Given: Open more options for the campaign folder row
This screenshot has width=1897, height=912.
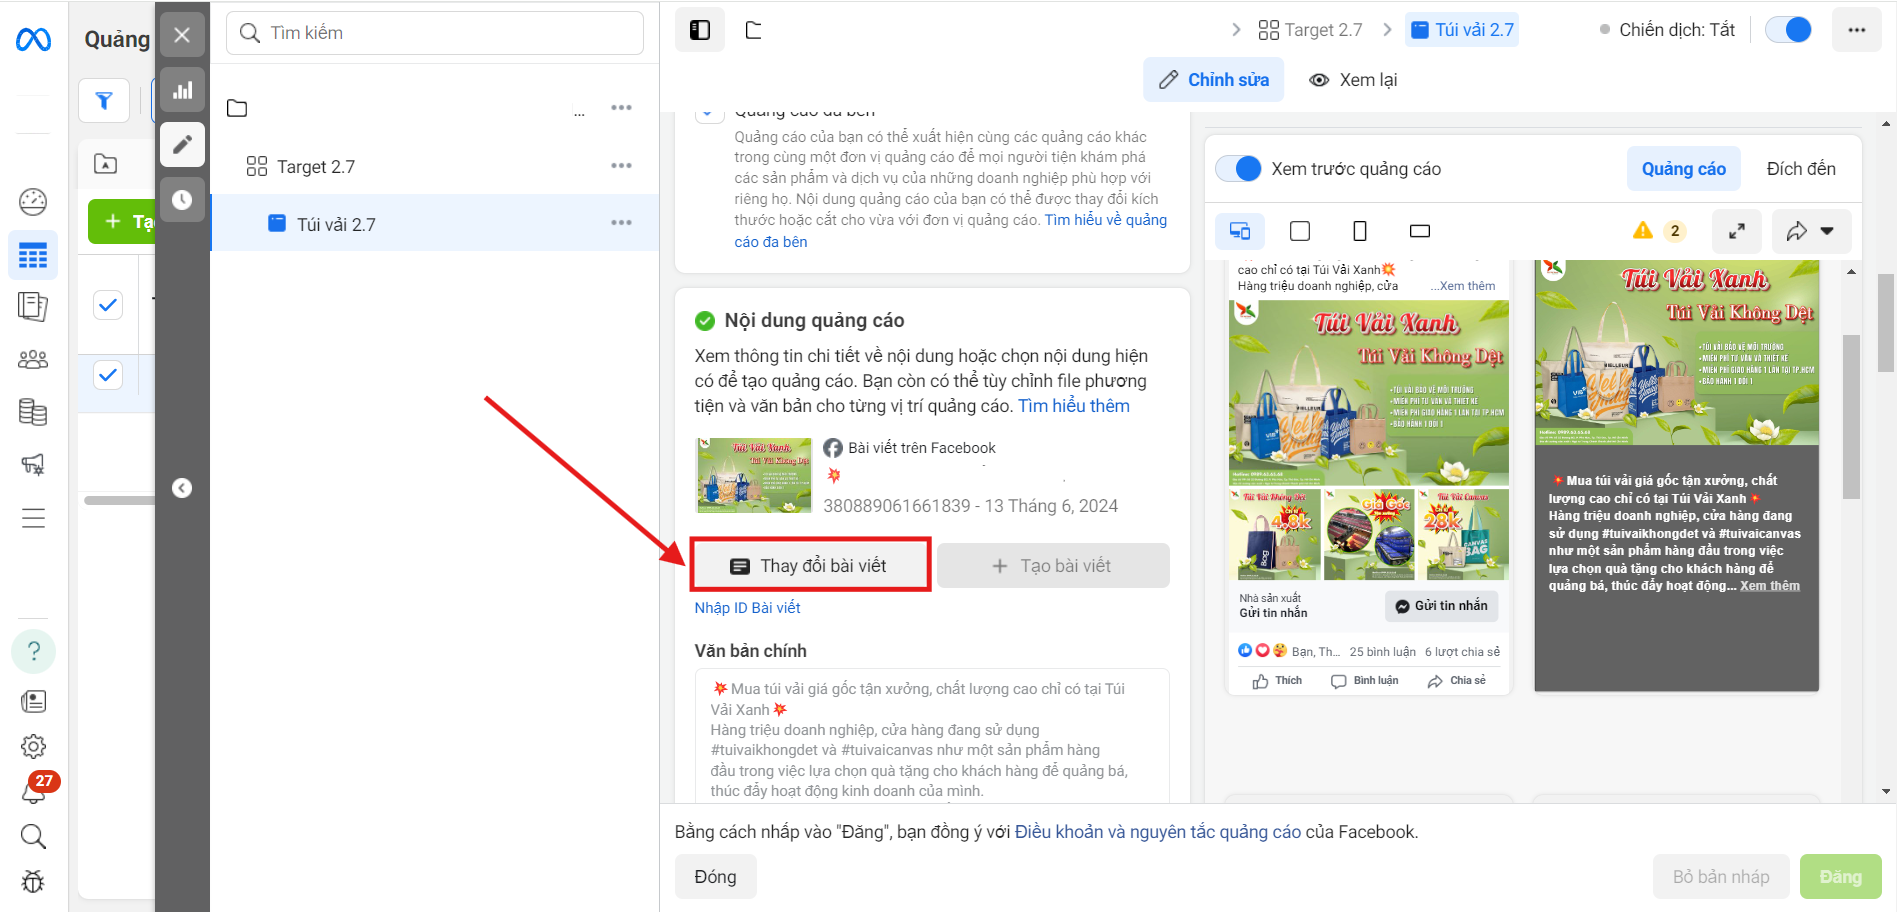Looking at the screenshot, I should [621, 108].
